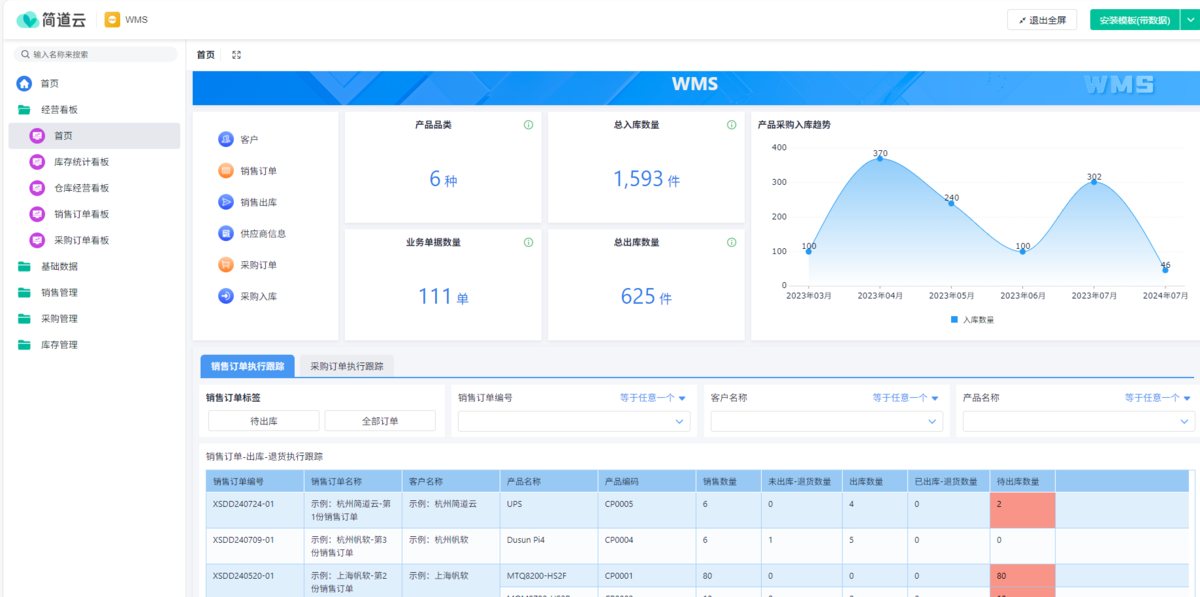Click the 安装模板(带数据) button
The image size is (1200, 597).
[x=1134, y=20]
